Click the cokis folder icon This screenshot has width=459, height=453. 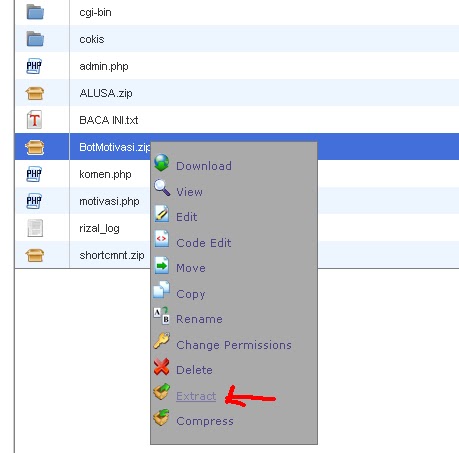click(x=35, y=39)
